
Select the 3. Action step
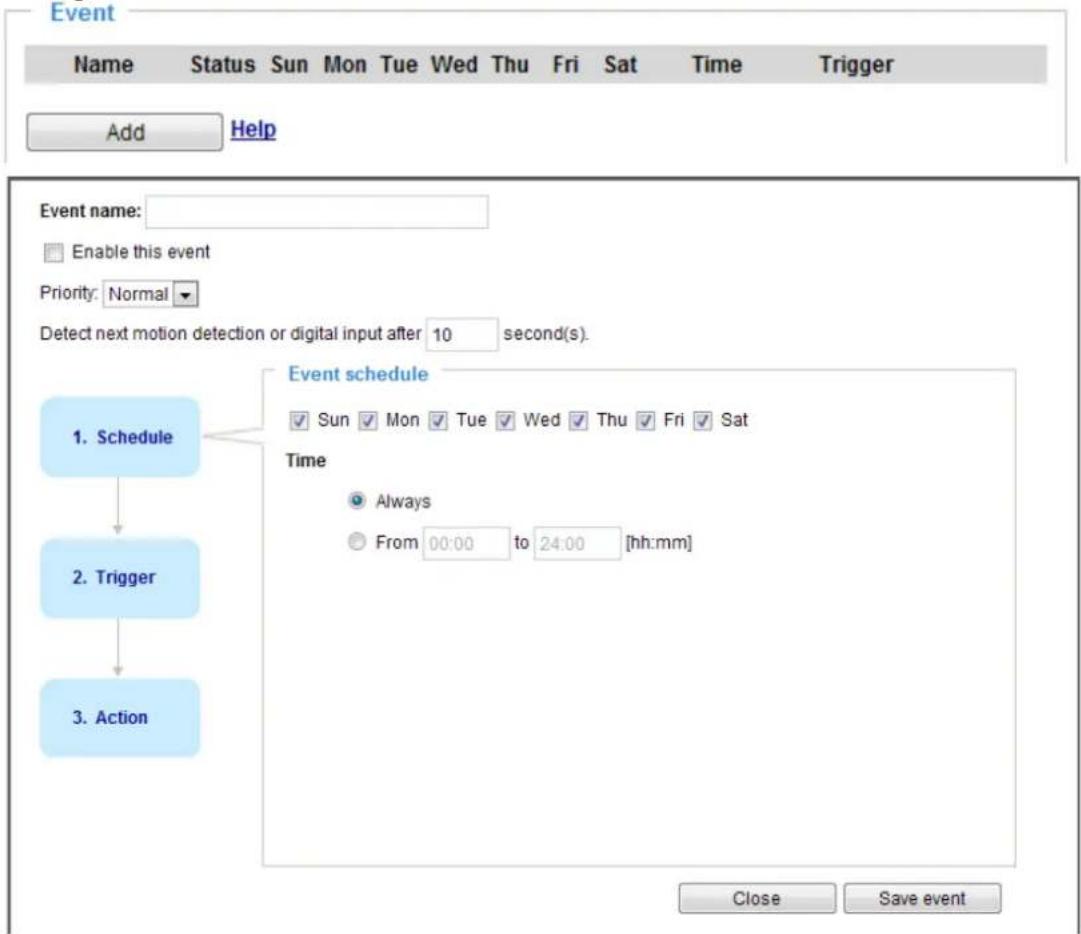120,718
